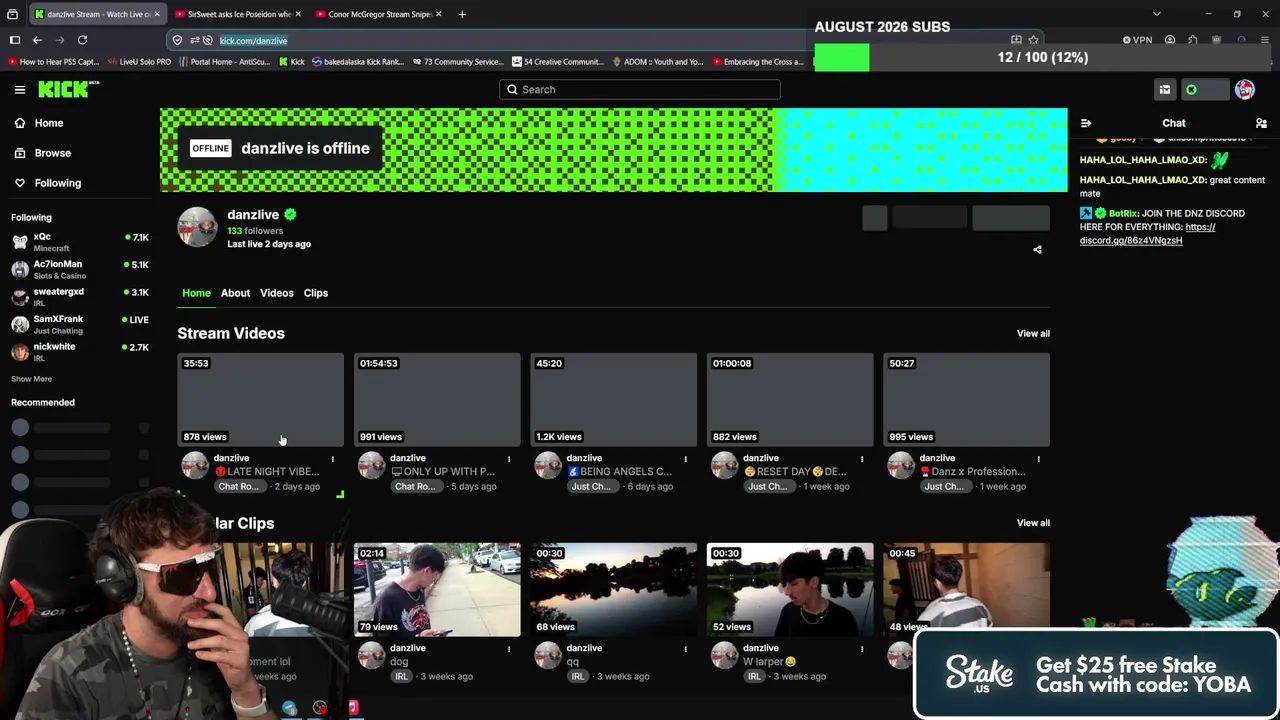Open SamXFrank's channel in Following list
Image resolution: width=1280 pixels, height=720 pixels.
tap(80, 324)
